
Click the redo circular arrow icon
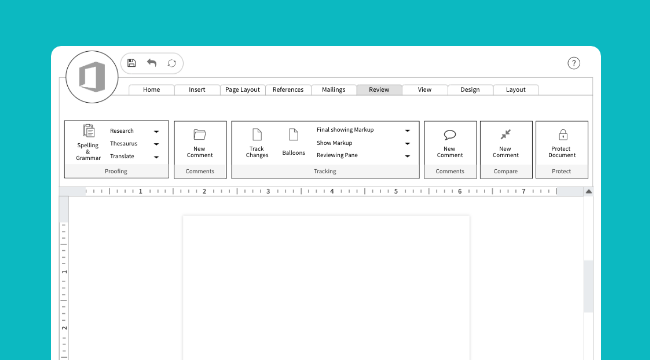172,63
